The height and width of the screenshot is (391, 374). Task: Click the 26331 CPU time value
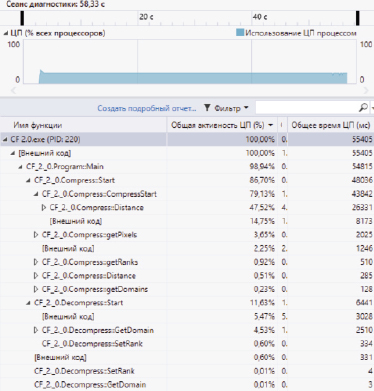click(x=362, y=208)
